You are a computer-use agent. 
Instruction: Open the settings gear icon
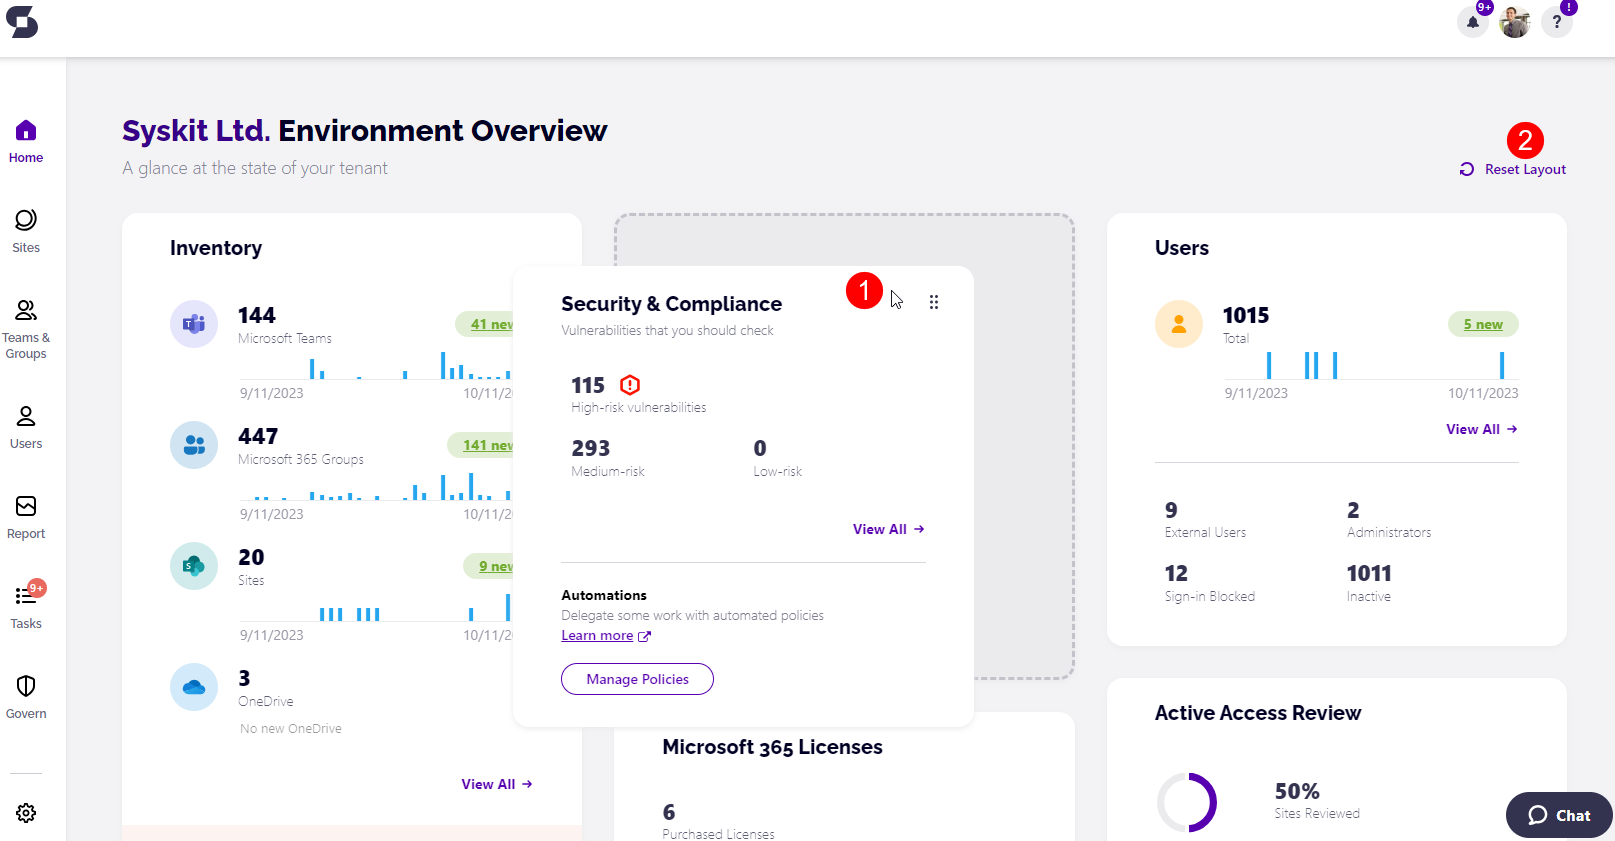26,813
